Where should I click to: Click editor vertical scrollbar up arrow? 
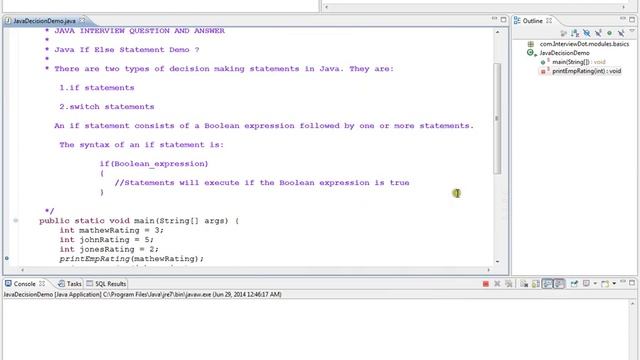497,32
